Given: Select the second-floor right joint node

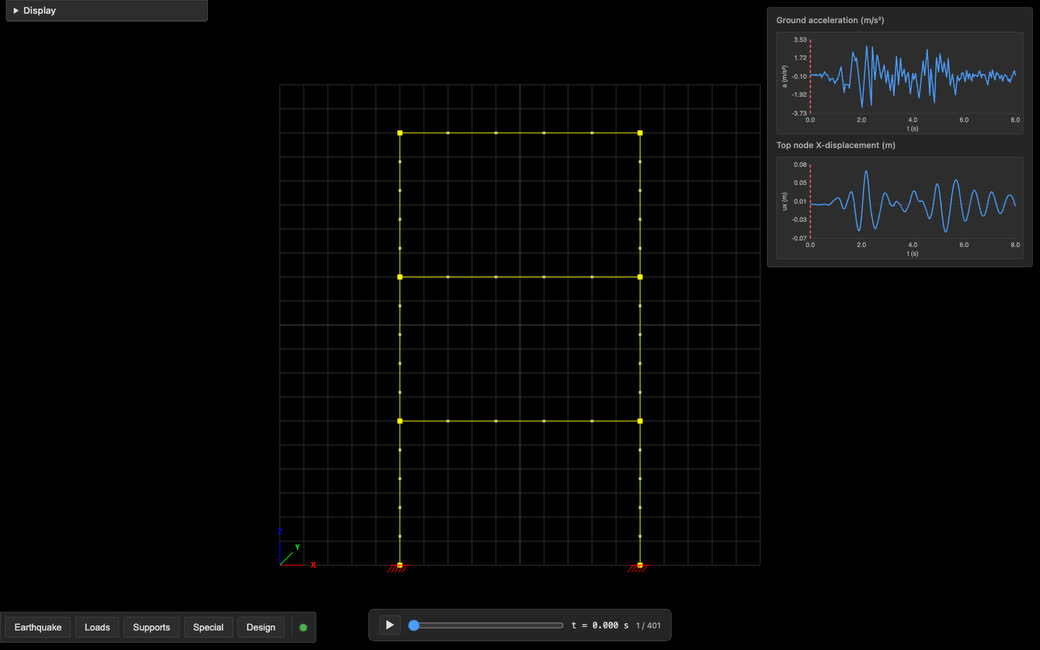Looking at the screenshot, I should [x=640, y=277].
